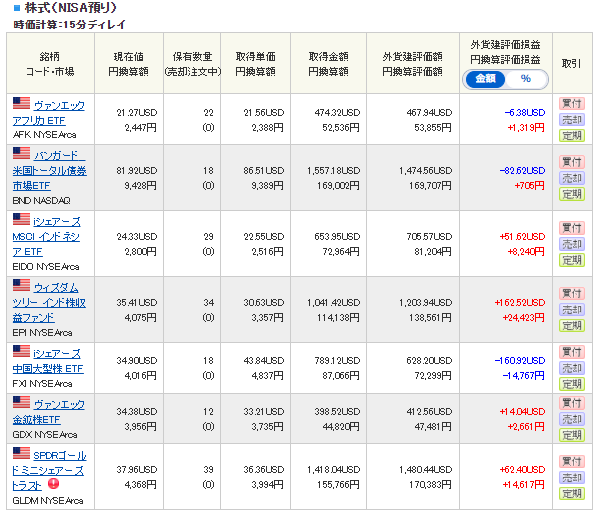Click 取得単価 column header
595x510 pixels.
[255, 63]
